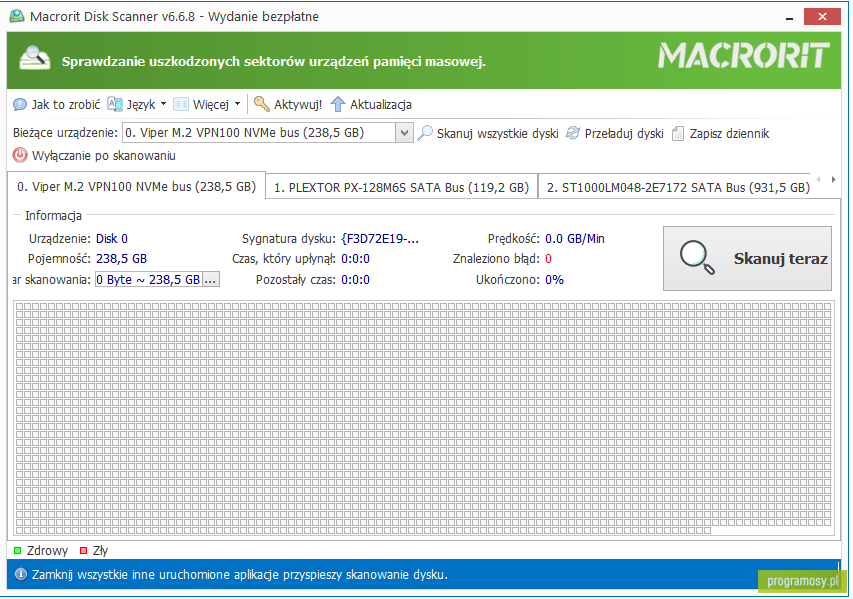Toggle Wyłączanie po skanowaniu power icon
Image resolution: width=853 pixels, height=599 pixels.
[20, 156]
